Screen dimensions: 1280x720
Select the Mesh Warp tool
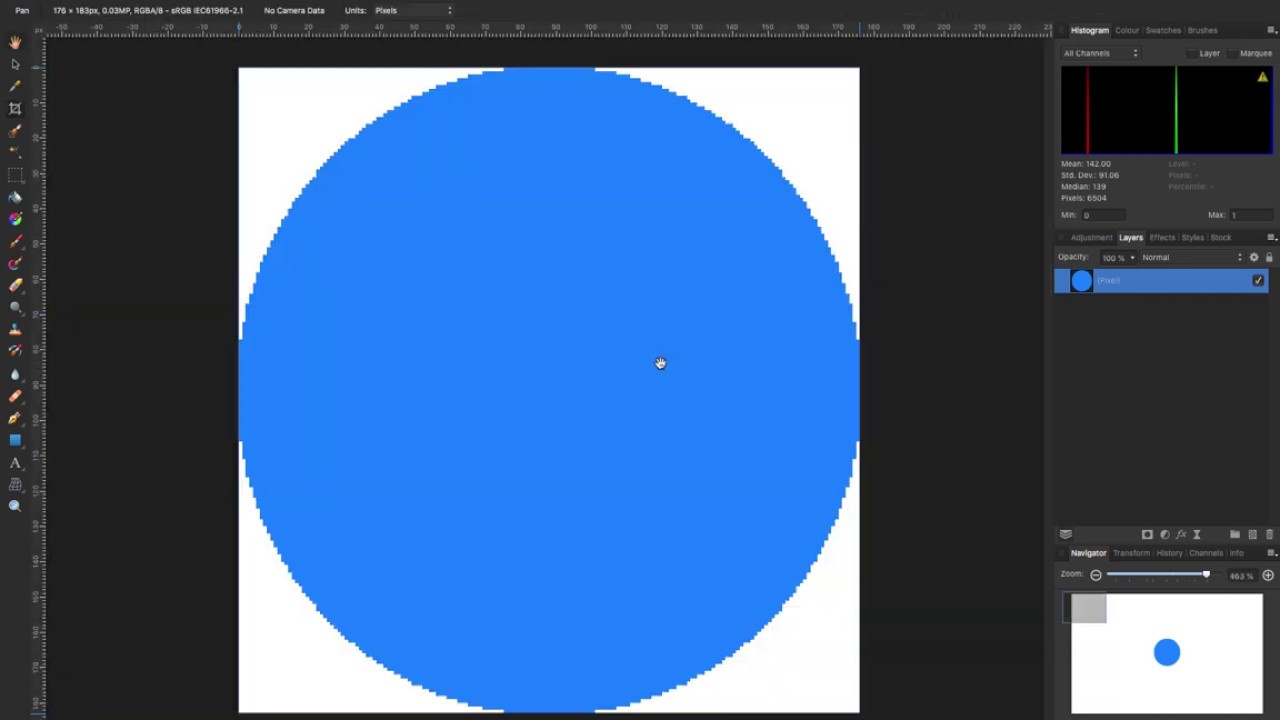click(15, 484)
